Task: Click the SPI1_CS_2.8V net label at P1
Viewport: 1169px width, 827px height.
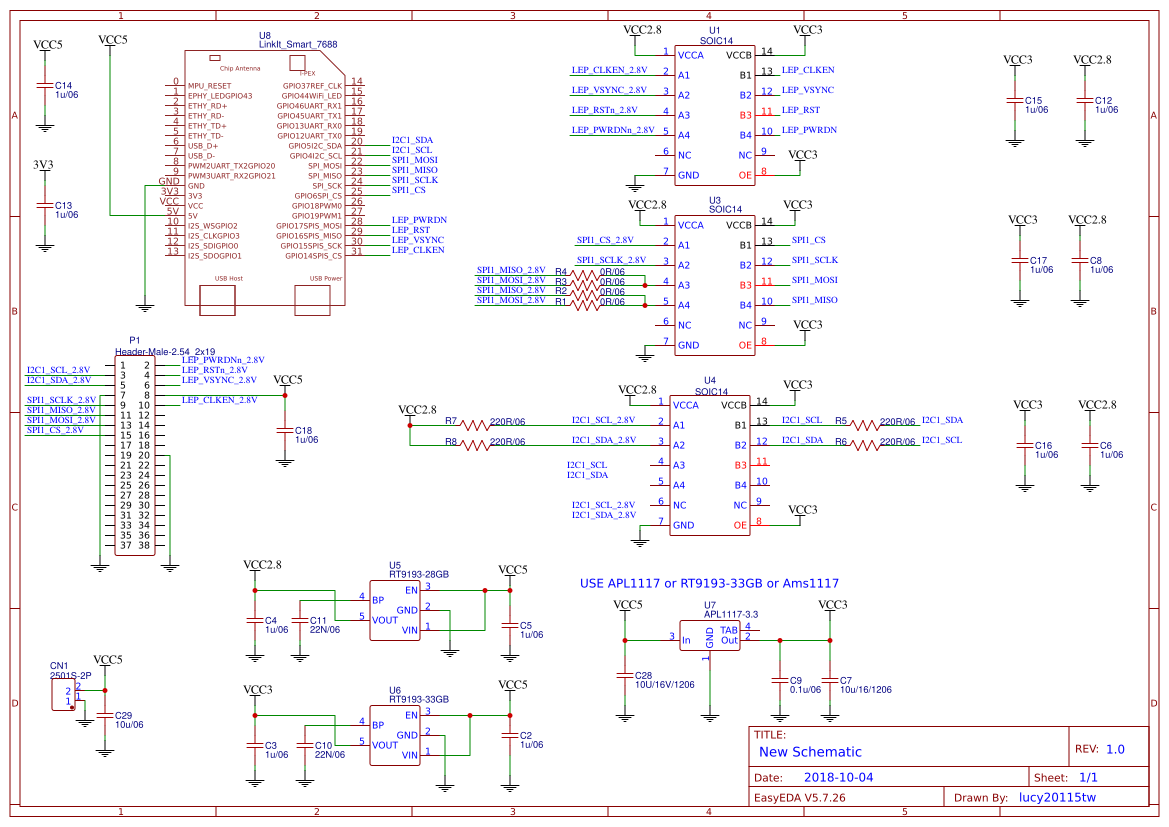Action: point(55,430)
